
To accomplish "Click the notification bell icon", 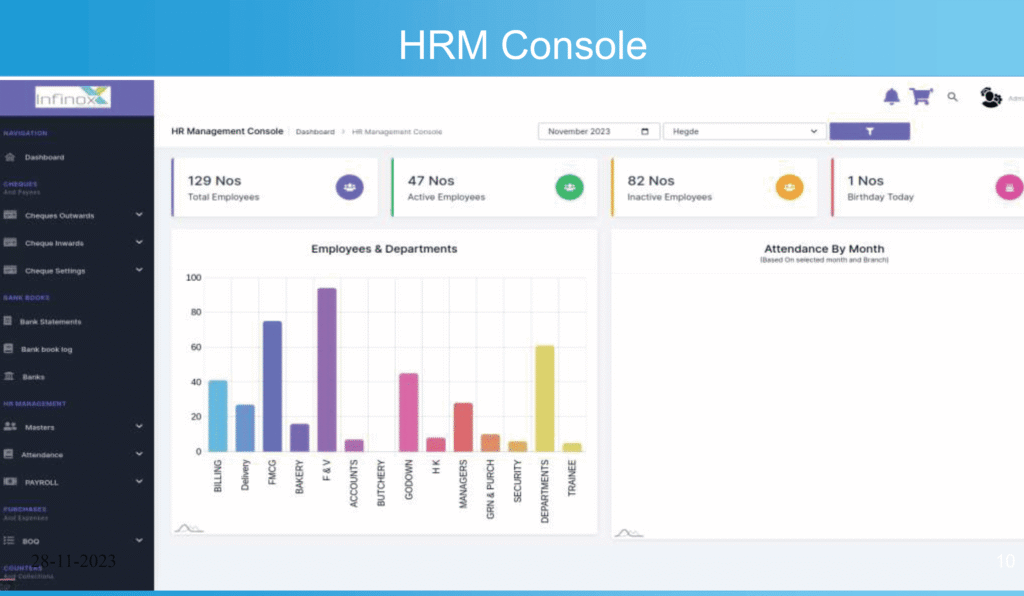I will coord(891,97).
